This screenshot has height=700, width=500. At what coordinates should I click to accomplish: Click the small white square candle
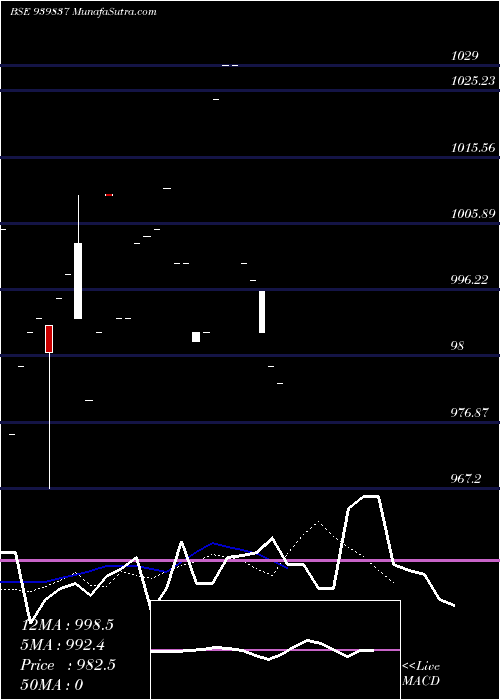[x=196, y=337]
